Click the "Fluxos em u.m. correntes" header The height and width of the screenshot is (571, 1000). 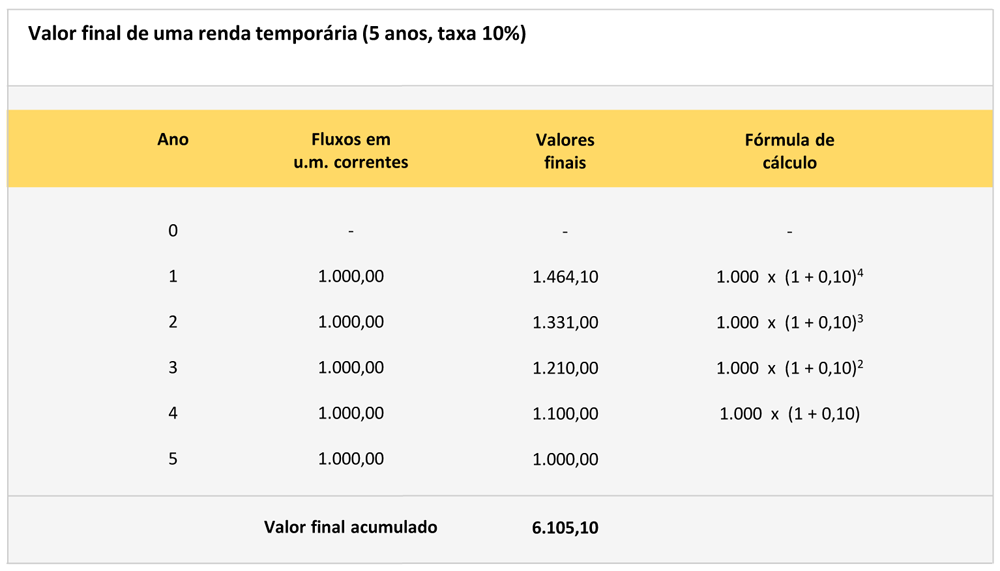pyautogui.click(x=351, y=150)
